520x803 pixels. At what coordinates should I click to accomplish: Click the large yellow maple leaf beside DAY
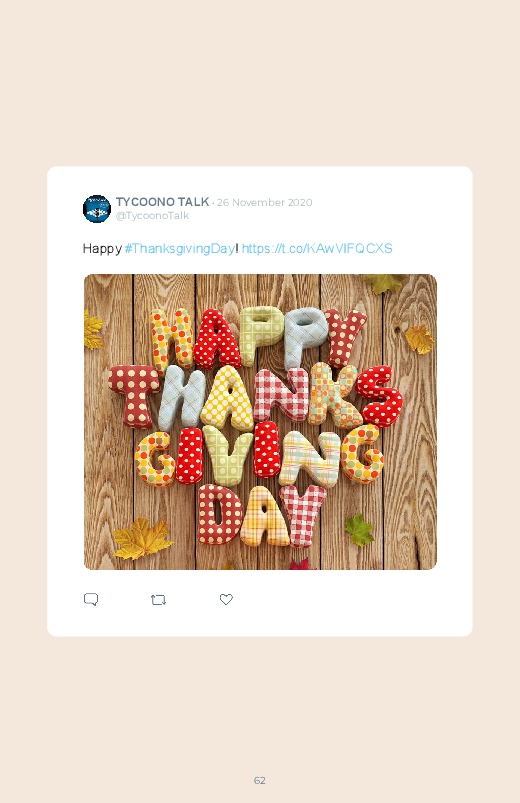[x=142, y=539]
